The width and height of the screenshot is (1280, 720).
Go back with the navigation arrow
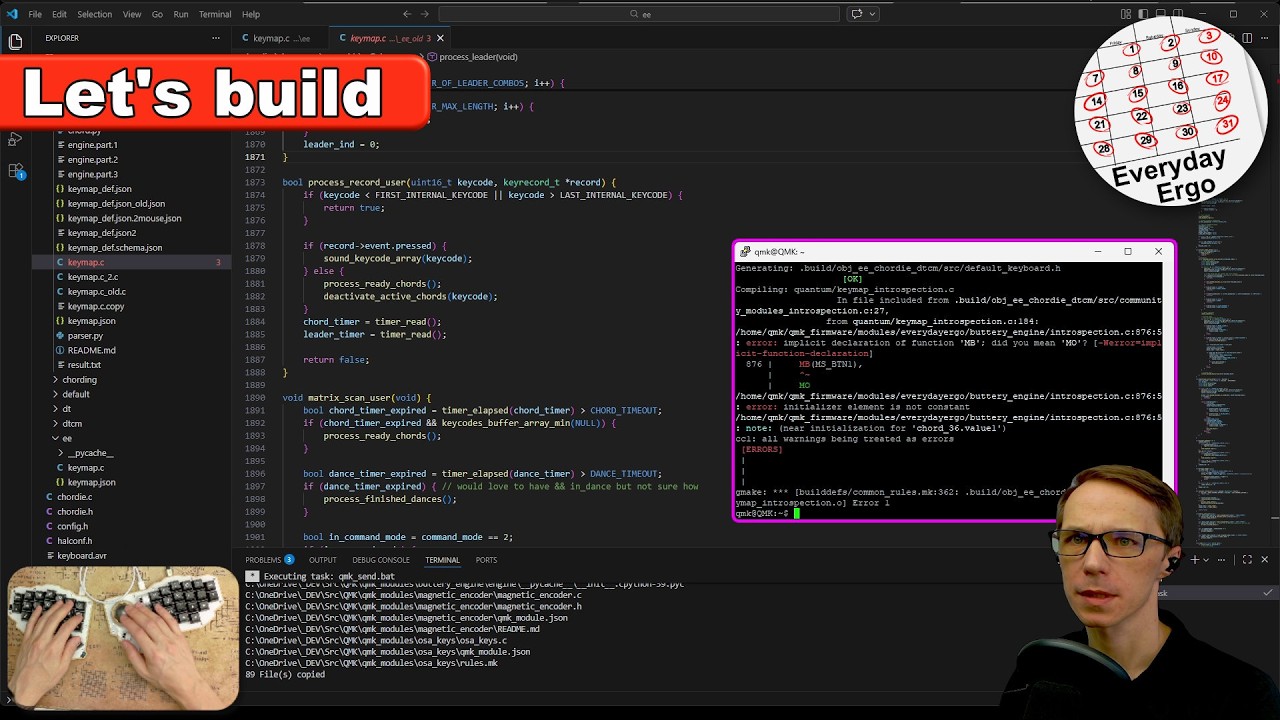[x=407, y=14]
